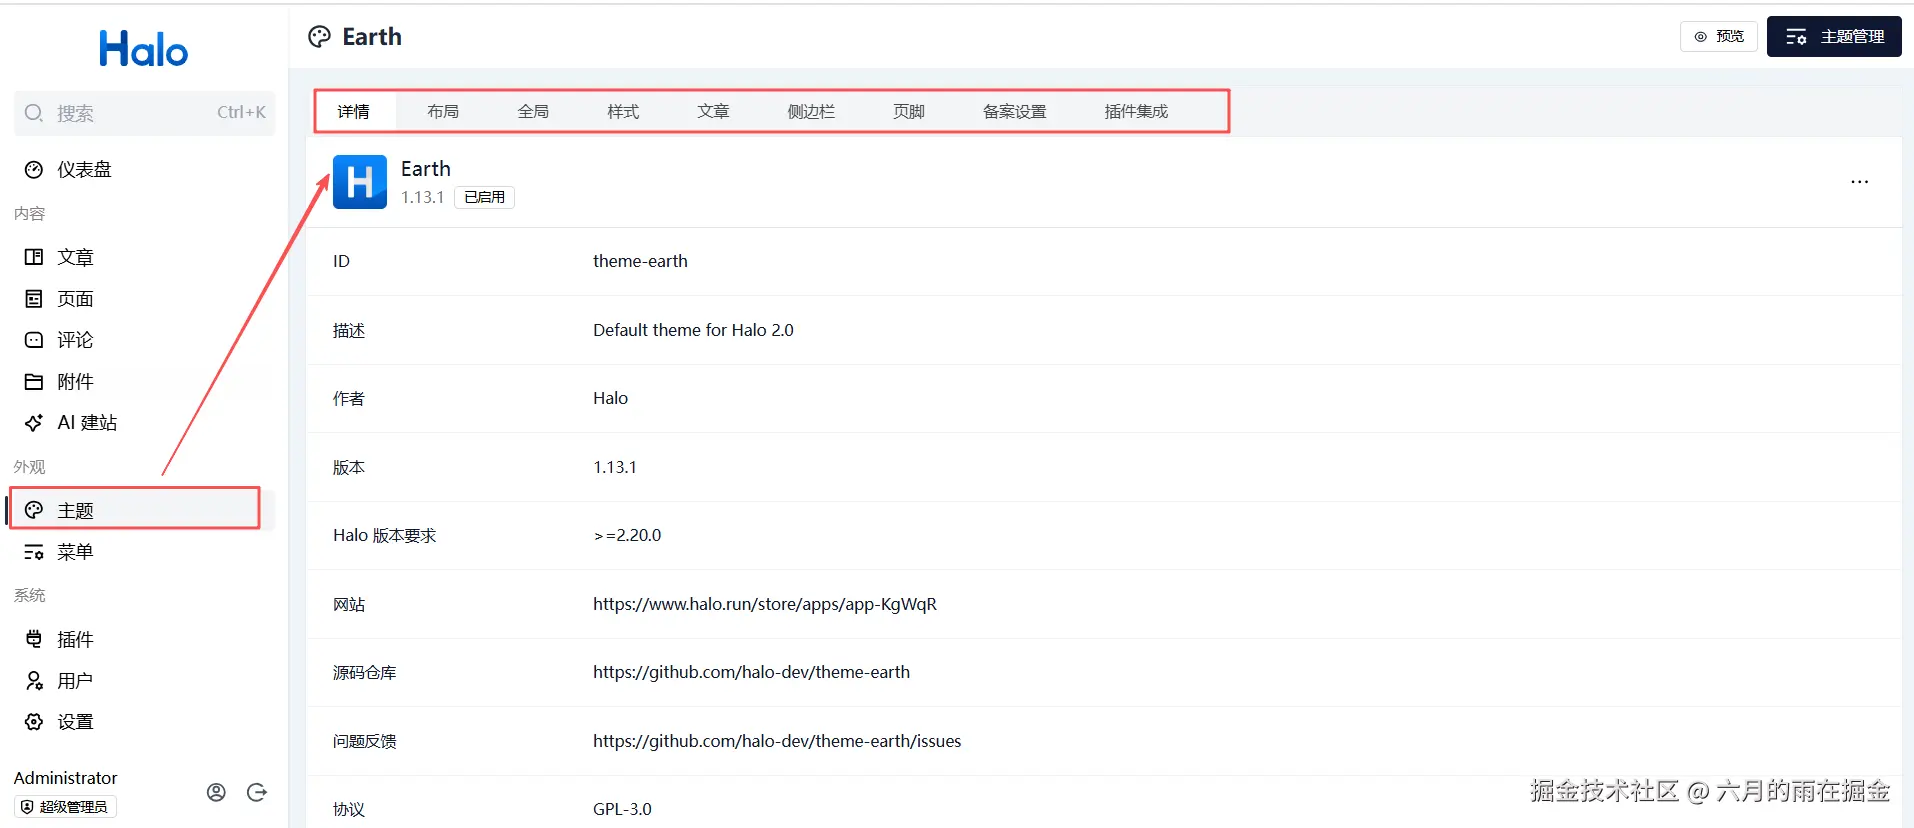Open the halo.run store website link
The width and height of the screenshot is (1914, 828).
click(x=765, y=604)
